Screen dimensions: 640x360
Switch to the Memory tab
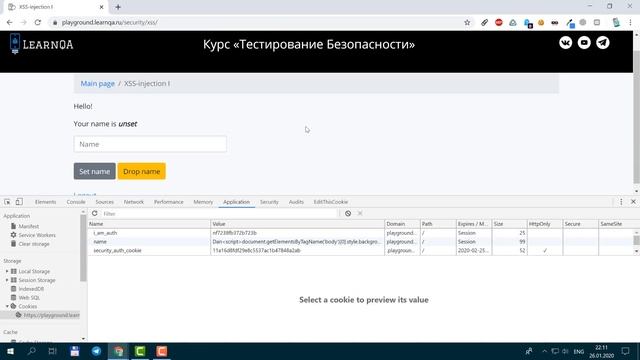[x=203, y=202]
